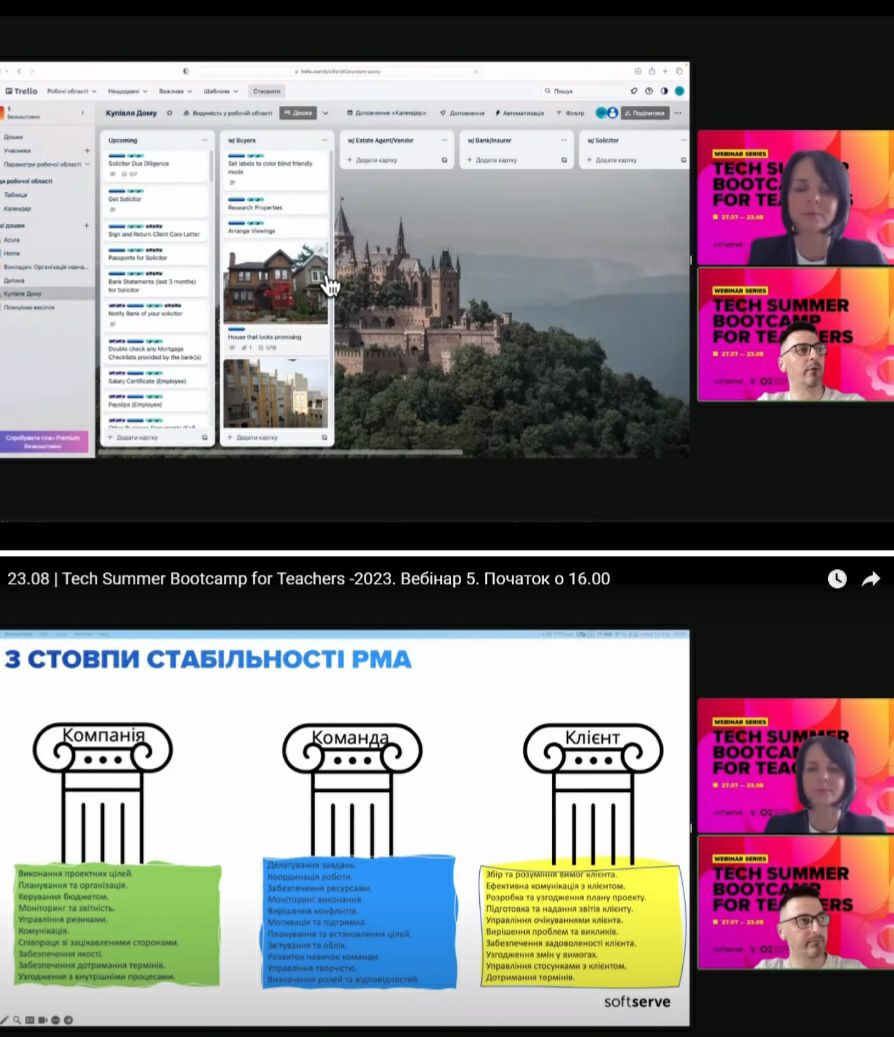894x1037 pixels.
Task: Click the YouTube share arrow icon
Action: [x=870, y=579]
